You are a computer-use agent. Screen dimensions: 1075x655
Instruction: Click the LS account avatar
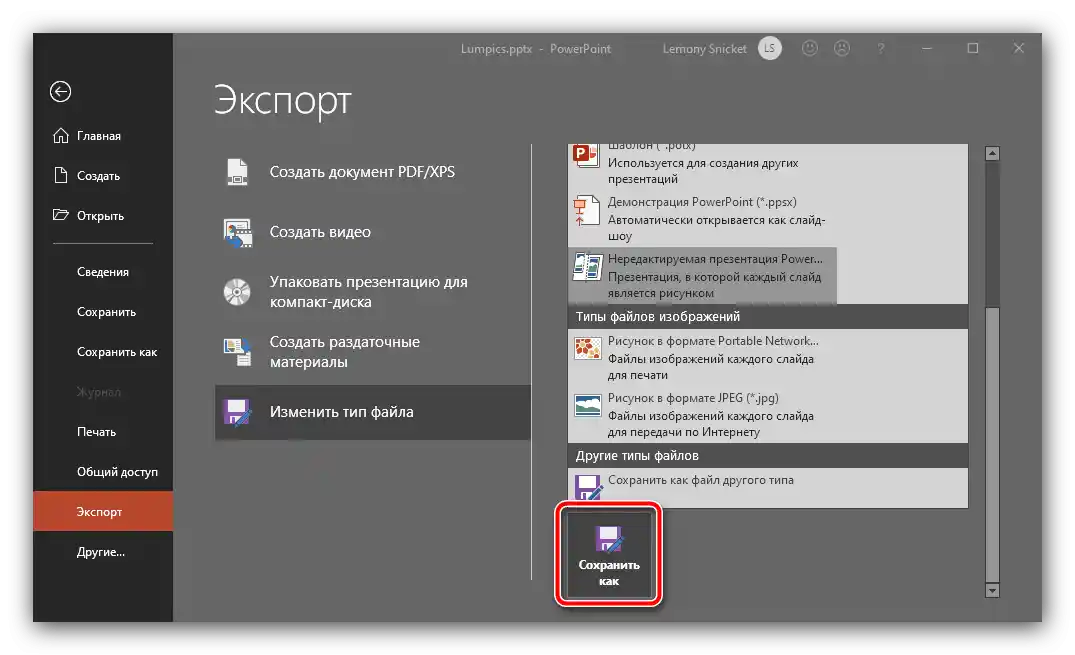pos(769,48)
